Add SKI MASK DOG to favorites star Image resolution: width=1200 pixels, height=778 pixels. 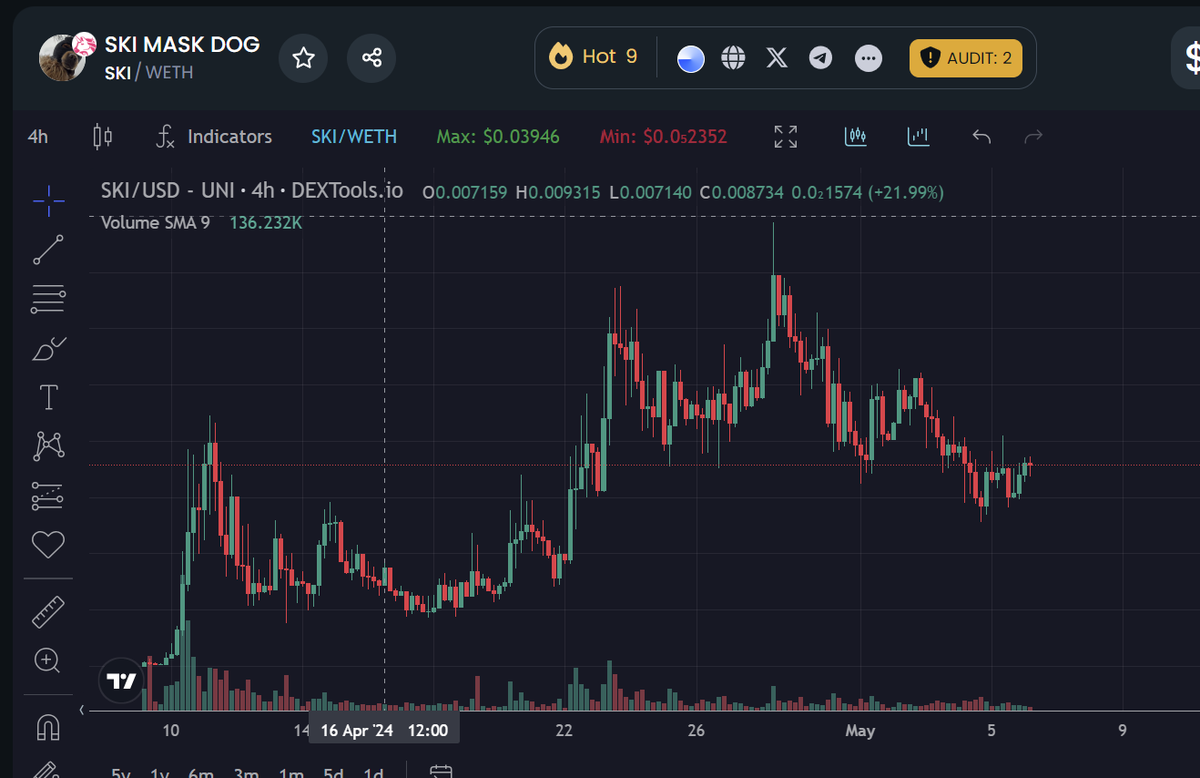(x=303, y=58)
